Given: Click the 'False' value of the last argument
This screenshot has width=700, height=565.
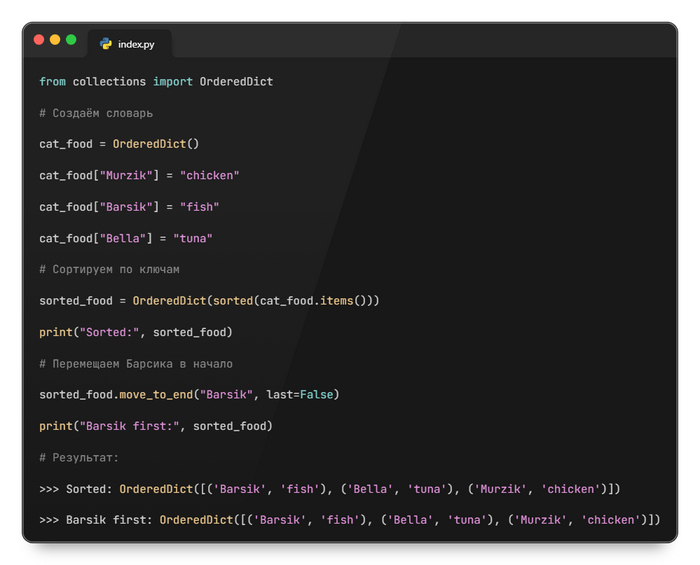Looking at the screenshot, I should point(319,395).
